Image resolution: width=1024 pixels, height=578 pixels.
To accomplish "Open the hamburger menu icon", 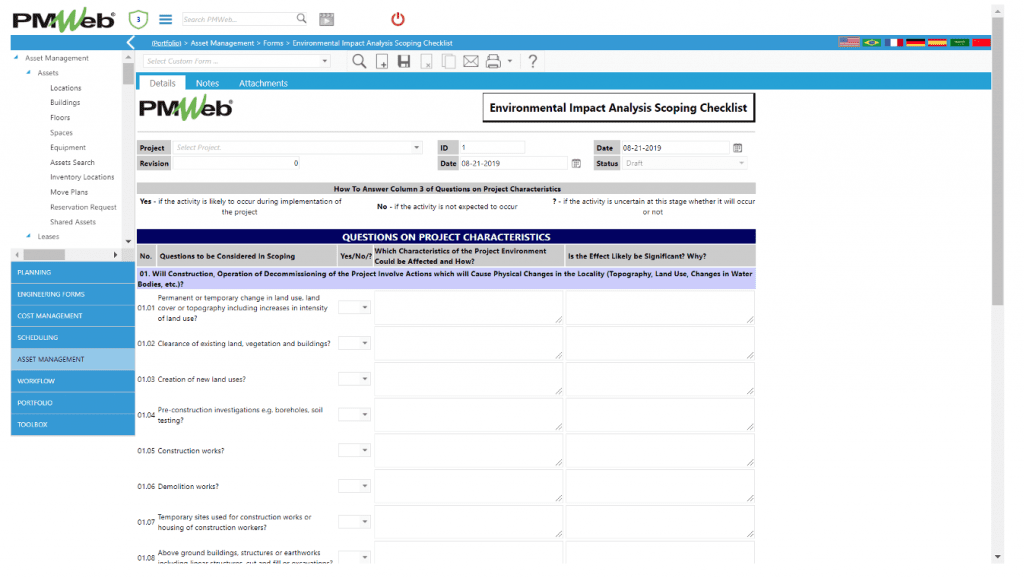I will tap(166, 20).
